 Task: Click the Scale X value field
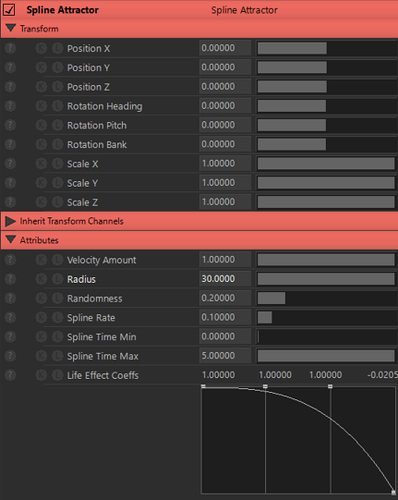[225, 163]
